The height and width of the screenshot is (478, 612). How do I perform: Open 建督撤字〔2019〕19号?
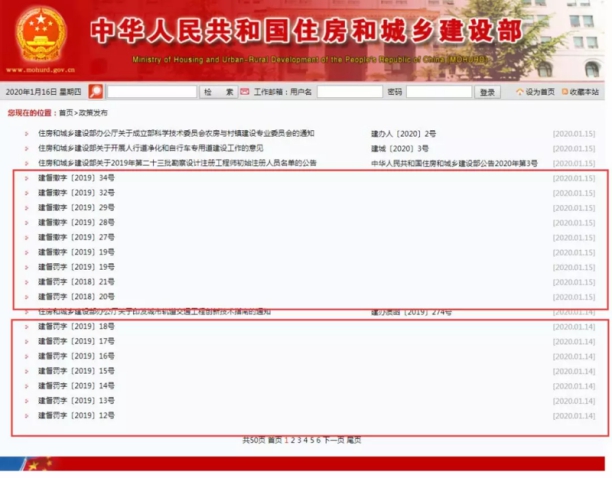(76, 252)
